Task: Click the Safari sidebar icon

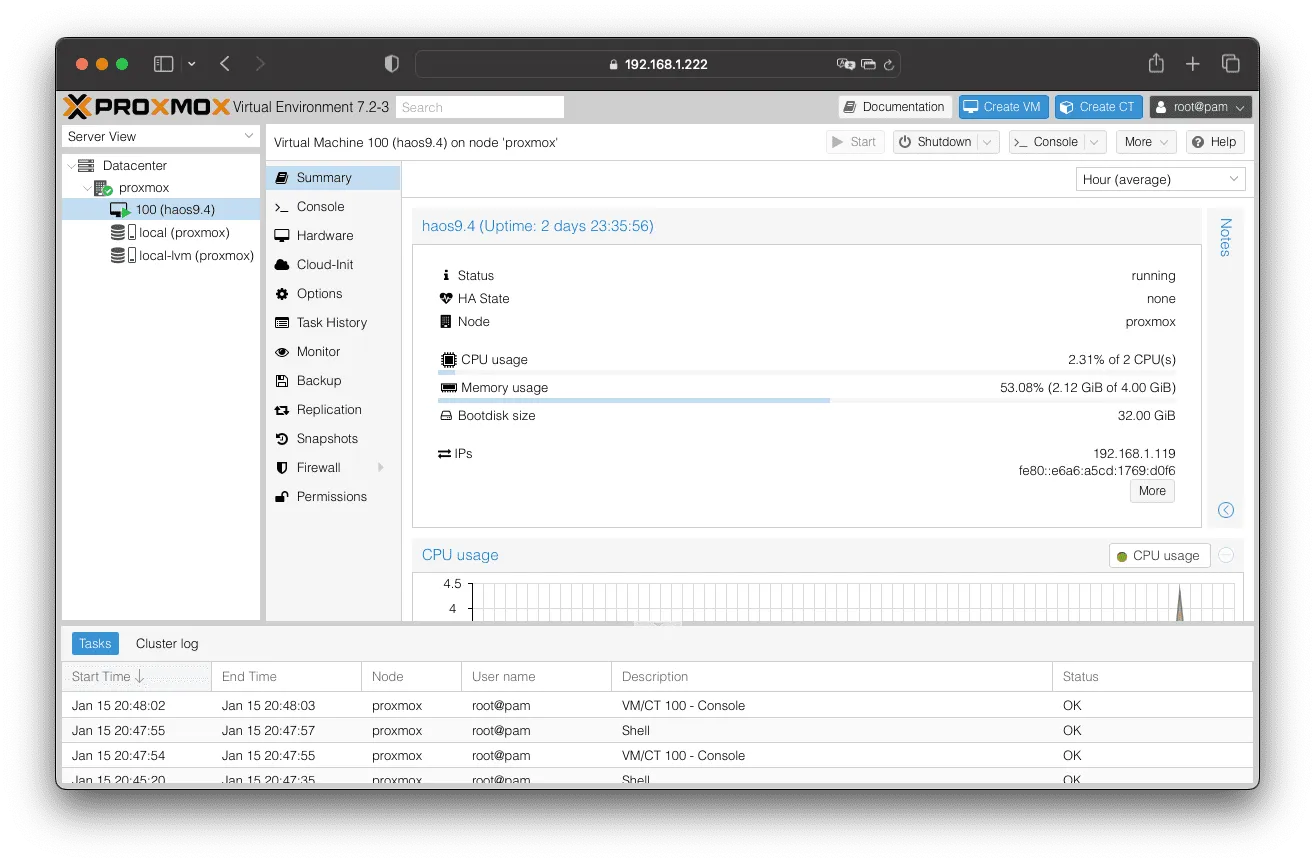Action: tap(164, 64)
